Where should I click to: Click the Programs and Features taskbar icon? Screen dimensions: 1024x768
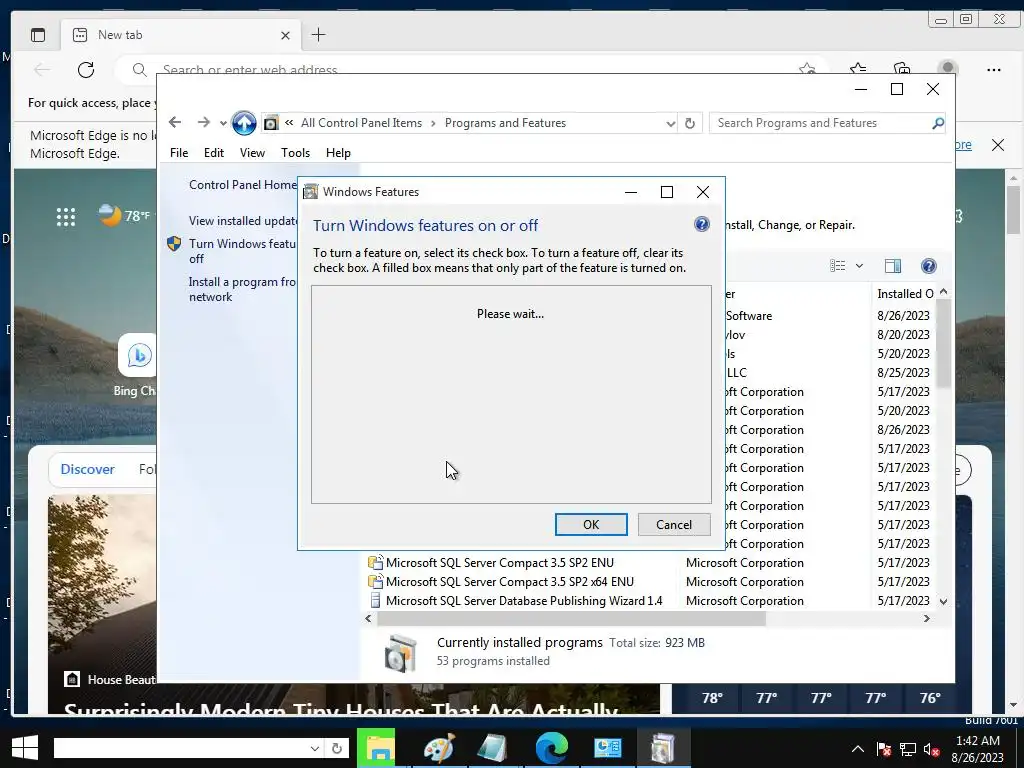coord(662,748)
